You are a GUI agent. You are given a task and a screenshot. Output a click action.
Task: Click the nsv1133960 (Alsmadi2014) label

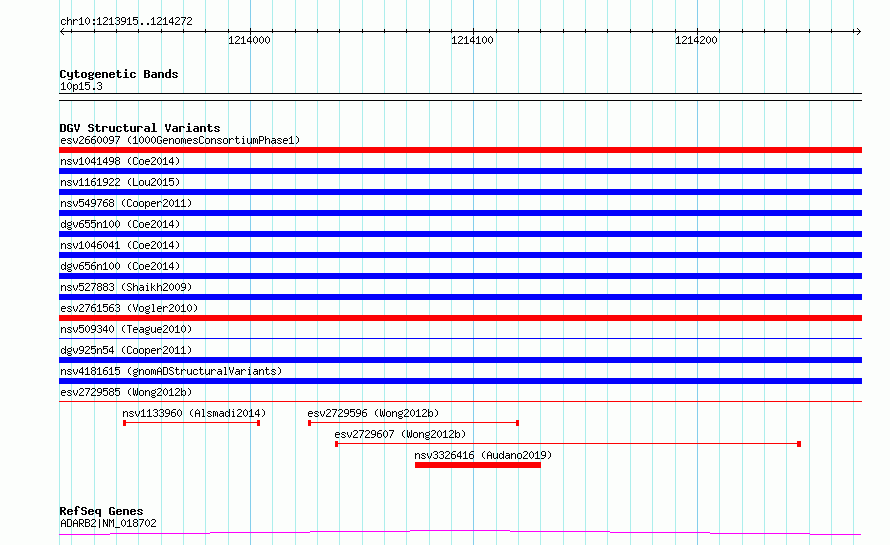[x=194, y=413]
